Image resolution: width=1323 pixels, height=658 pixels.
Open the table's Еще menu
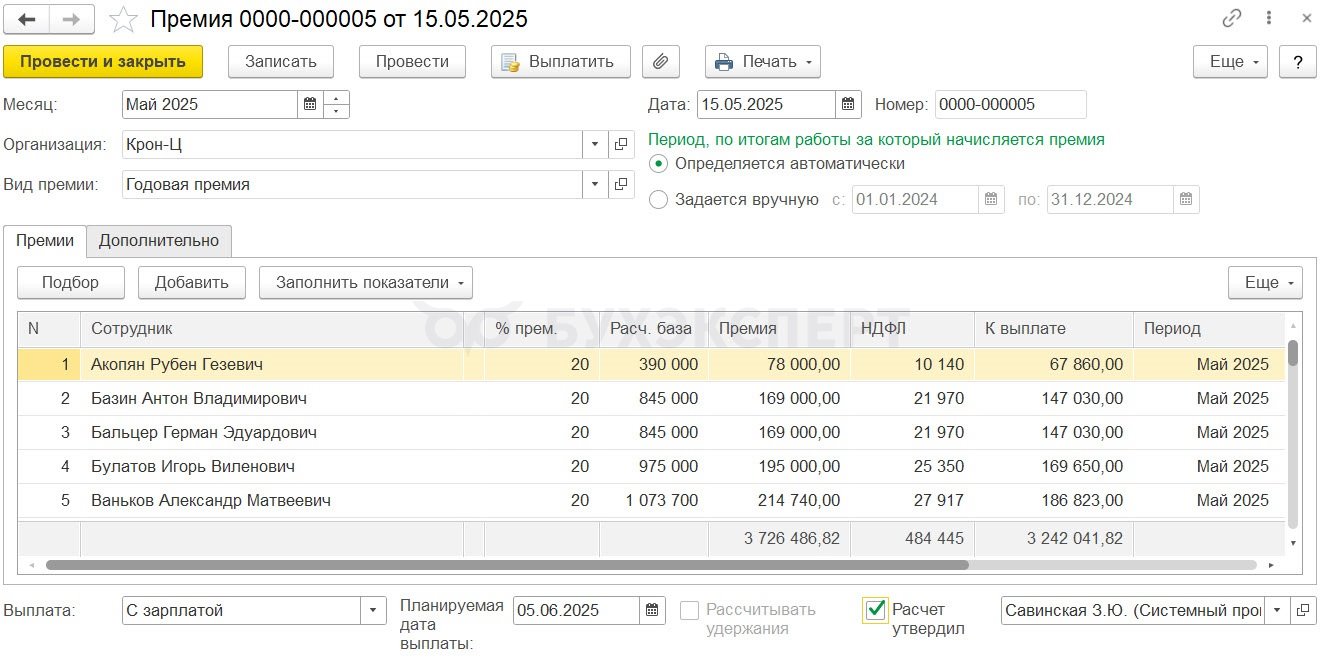(x=1265, y=282)
